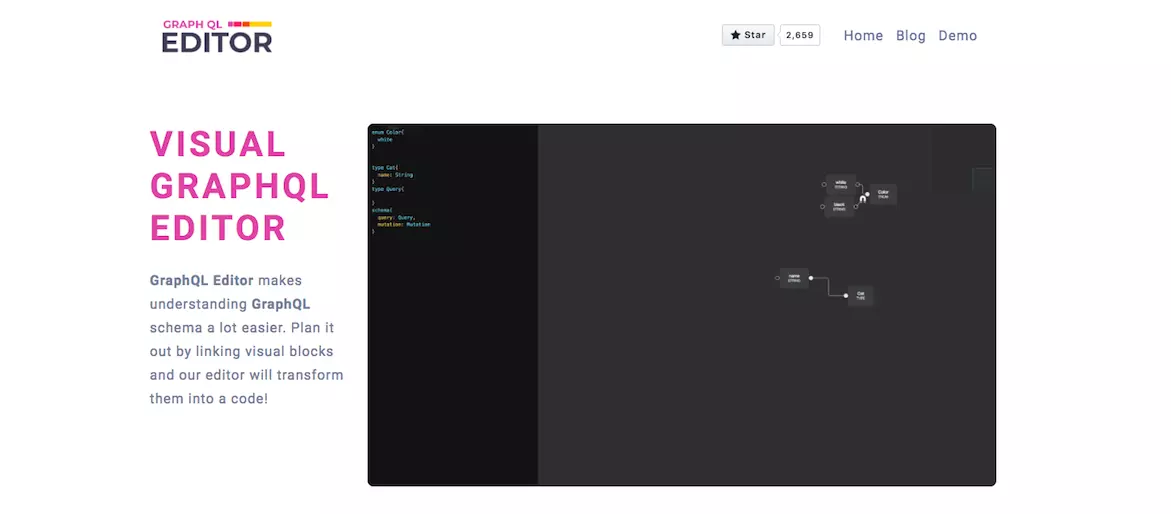Click "enum Color{" line in code pane
The height and width of the screenshot is (514, 1171).
388,132
